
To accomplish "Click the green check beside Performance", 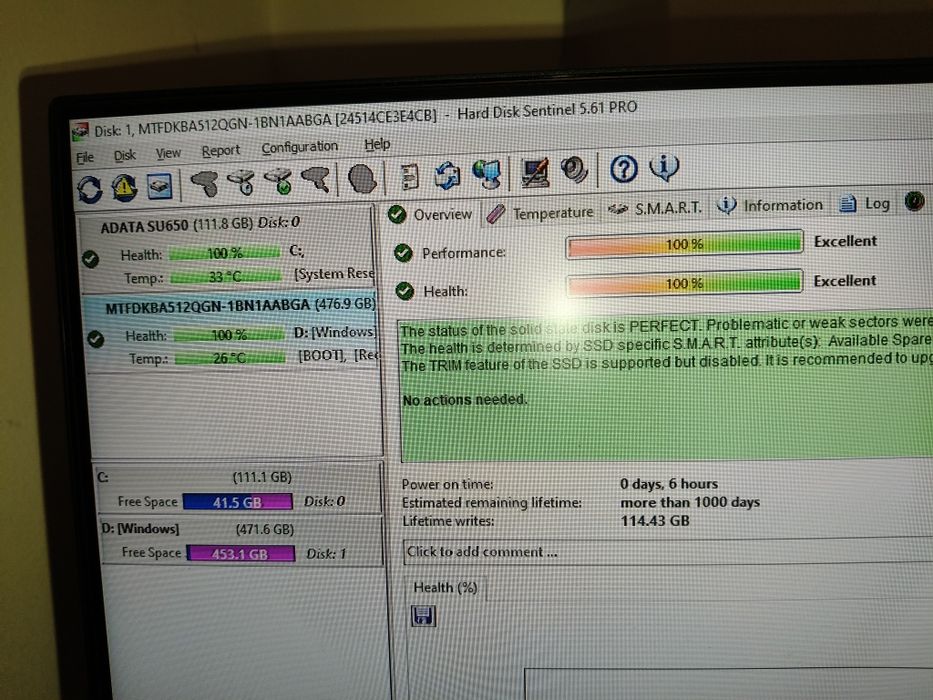I will click(x=403, y=253).
